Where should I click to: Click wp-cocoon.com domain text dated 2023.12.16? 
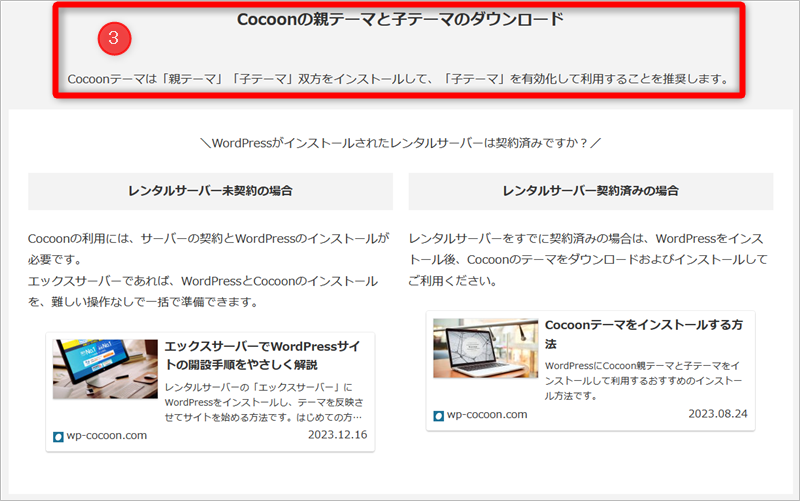coord(107,436)
